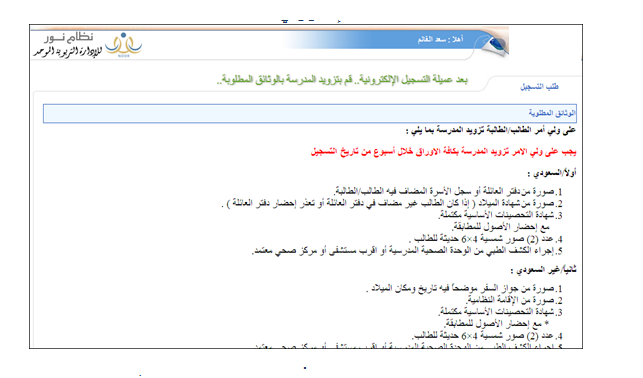
Task: Click شهادة التحصينات الأساسية under غير السعودي section
Action: [x=500, y=312]
